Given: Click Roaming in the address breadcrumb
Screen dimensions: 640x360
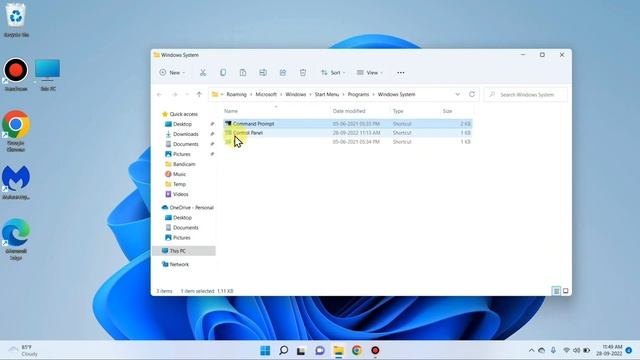Looking at the screenshot, I should (x=236, y=94).
